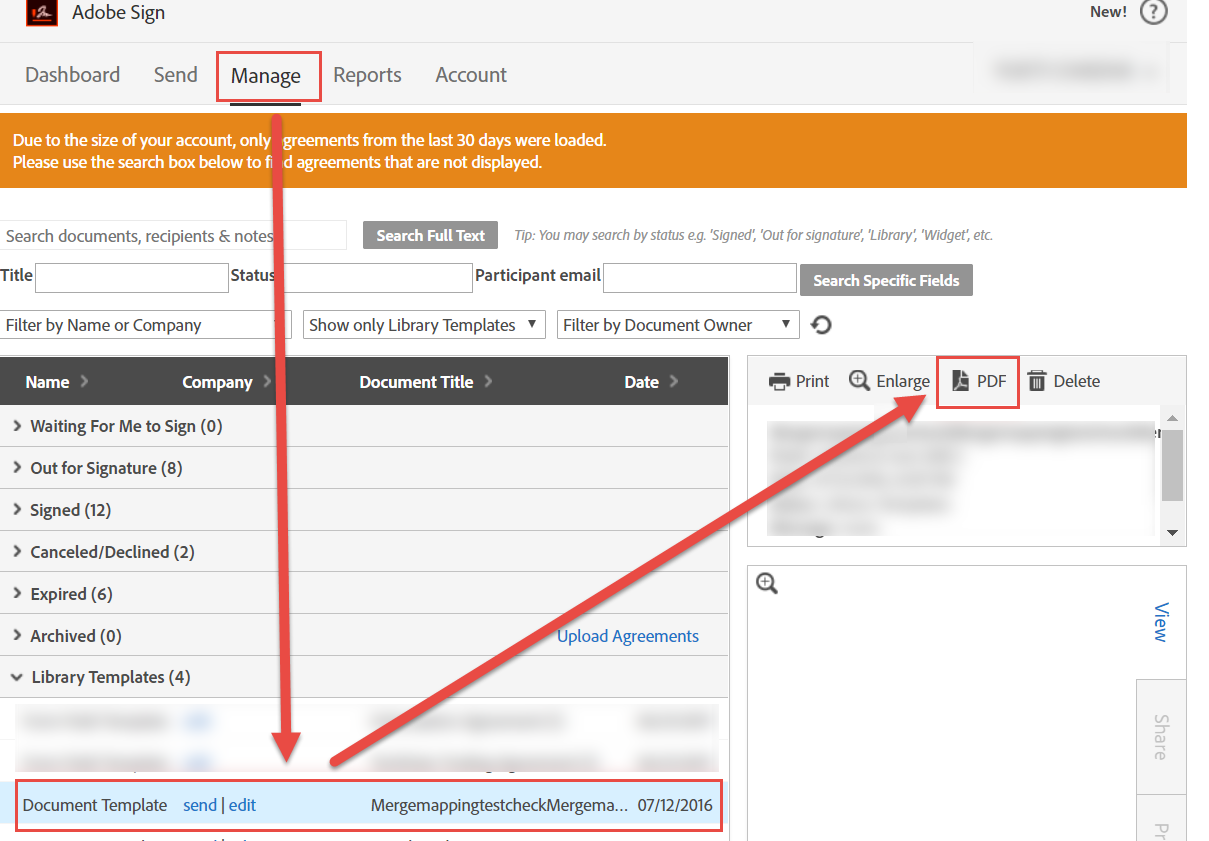The width and height of the screenshot is (1209, 841).
Task: Click the Participant email field
Action: point(700,278)
